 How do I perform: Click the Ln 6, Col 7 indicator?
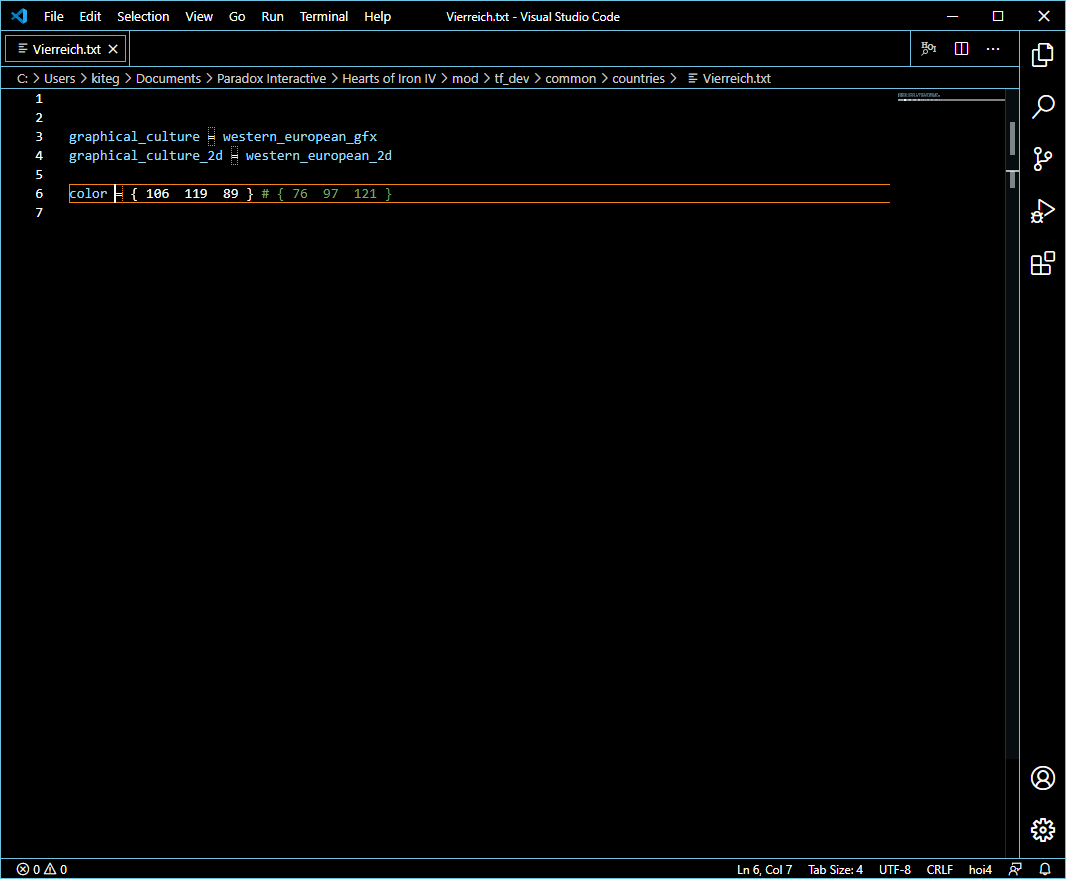[764, 869]
